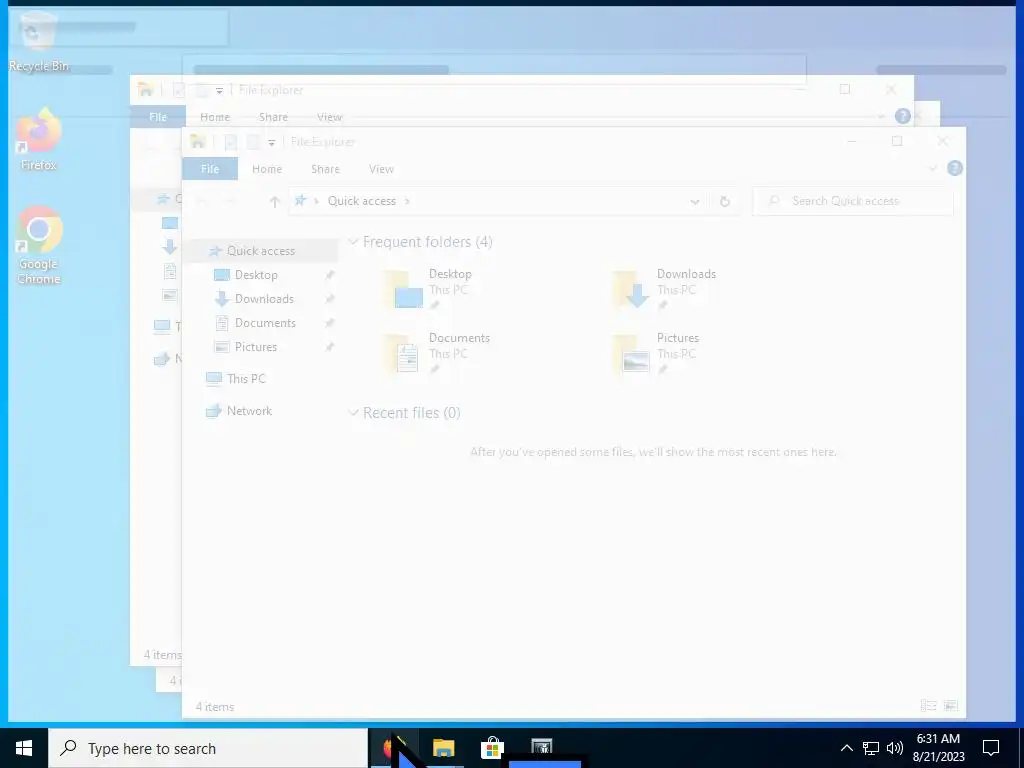
Task: Open the Google Chrome desktop shortcut
Action: (39, 246)
